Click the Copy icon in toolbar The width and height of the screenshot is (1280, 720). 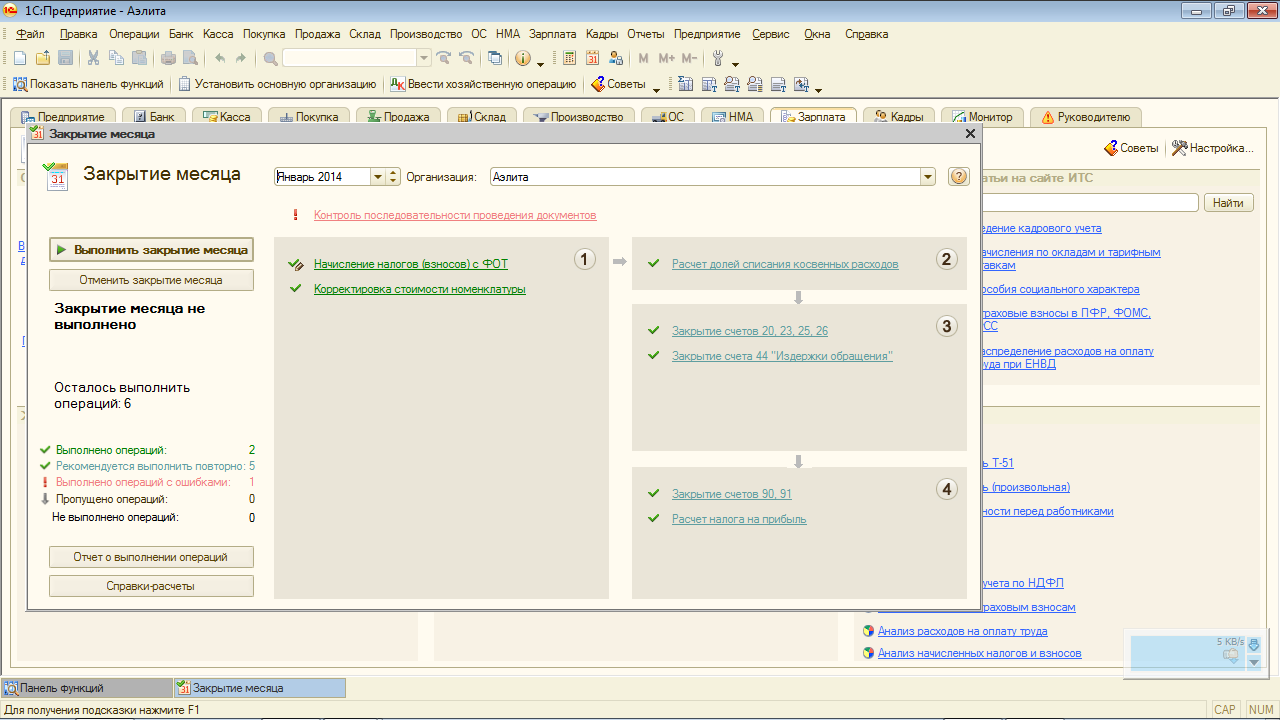click(116, 58)
